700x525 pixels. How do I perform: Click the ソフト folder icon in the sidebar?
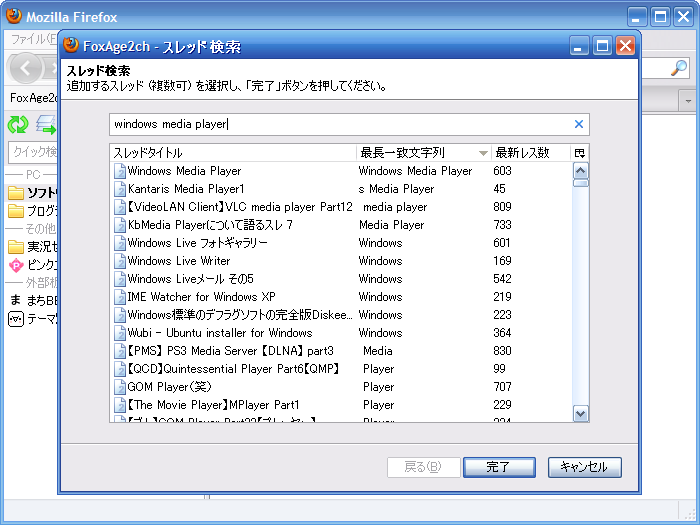click(16, 193)
